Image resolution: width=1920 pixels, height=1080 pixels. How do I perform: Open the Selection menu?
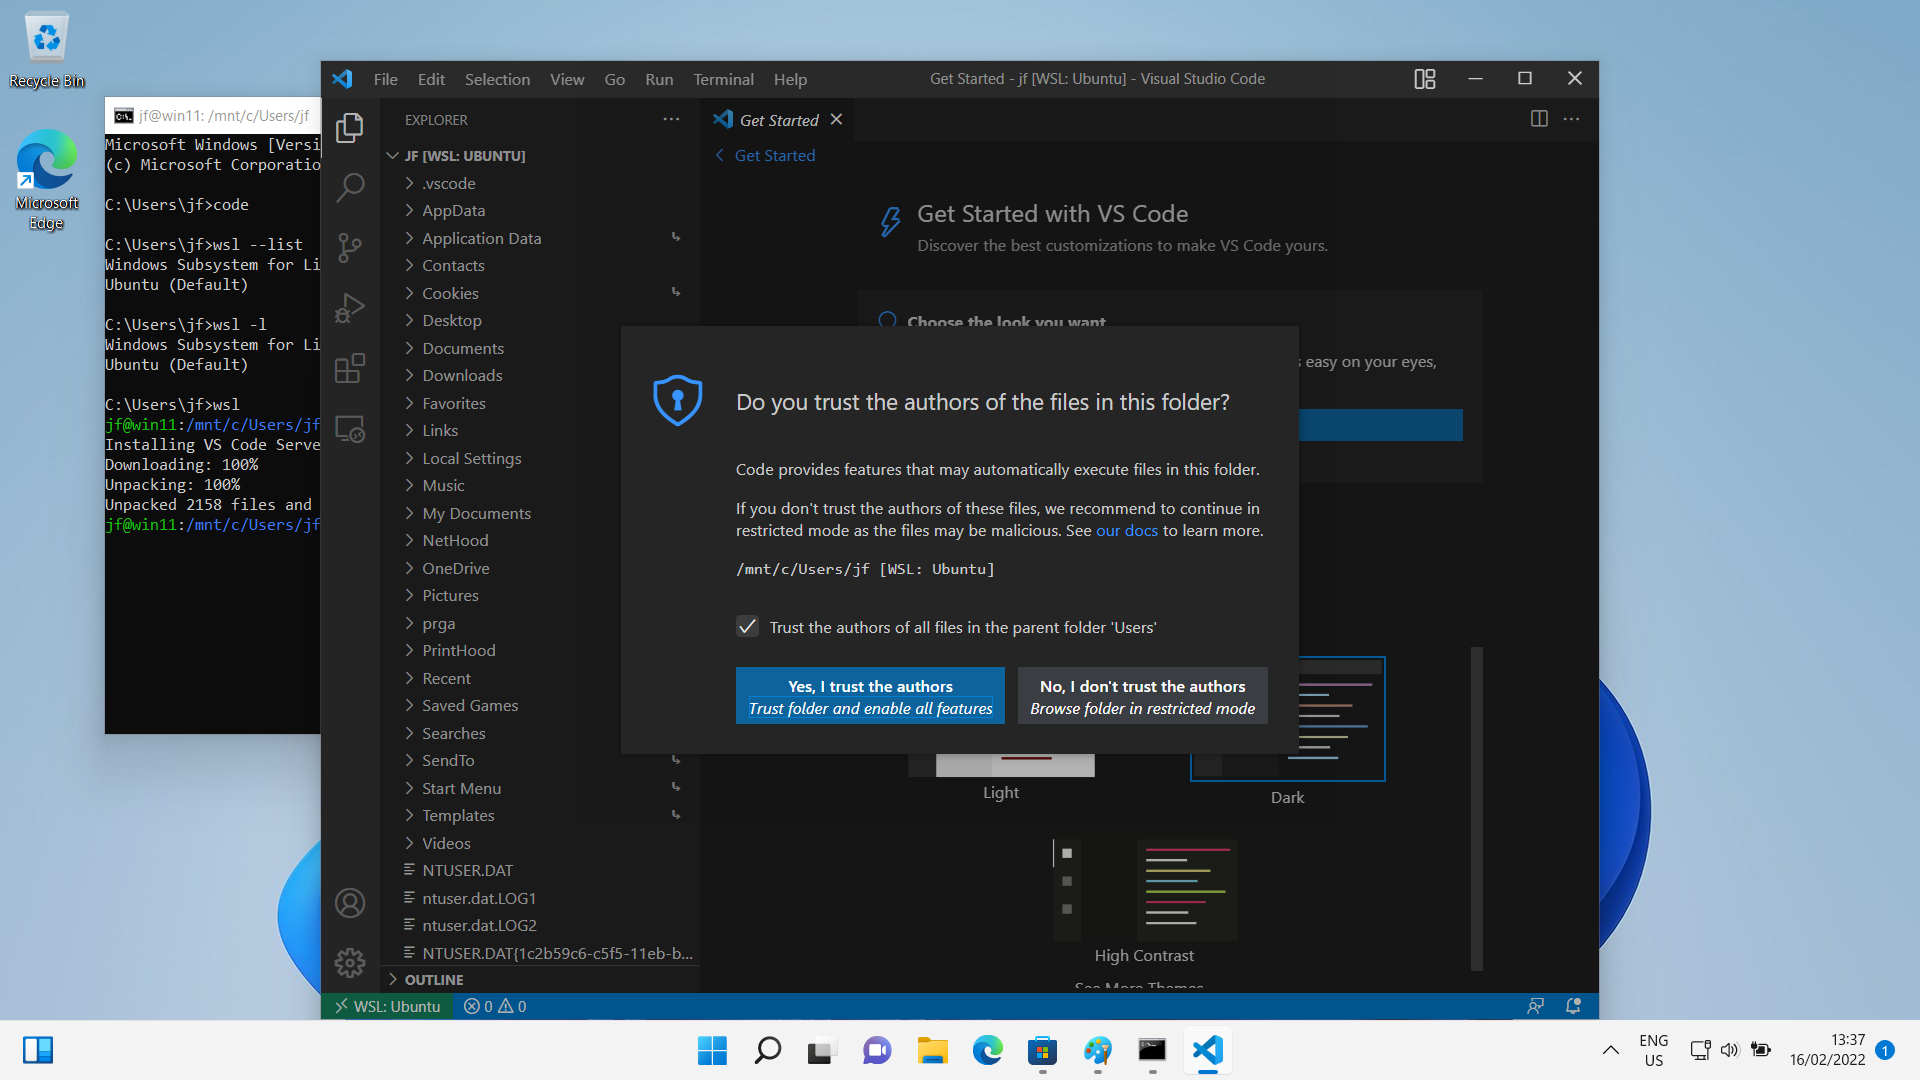pos(497,79)
